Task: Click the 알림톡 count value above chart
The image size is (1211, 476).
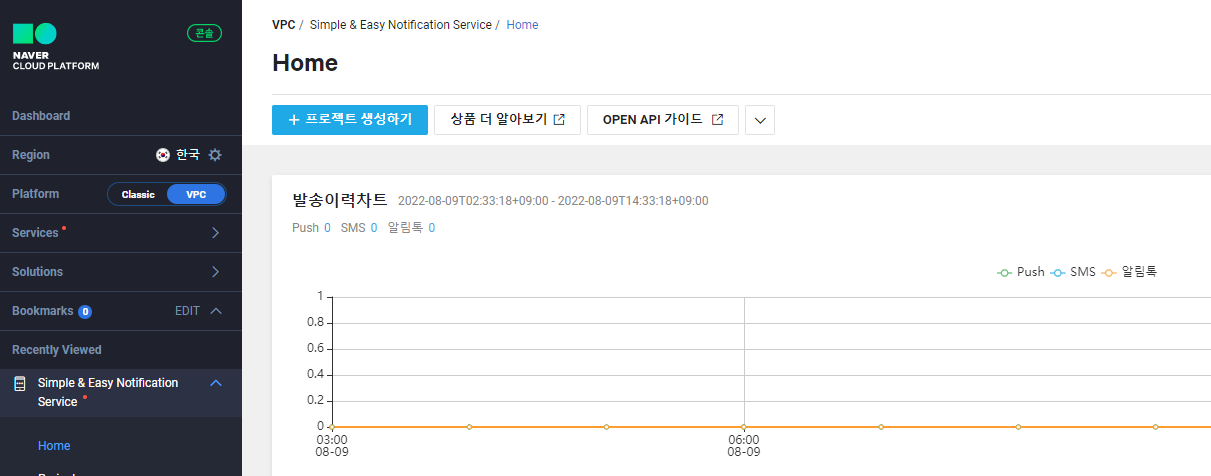Action: click(x=432, y=228)
